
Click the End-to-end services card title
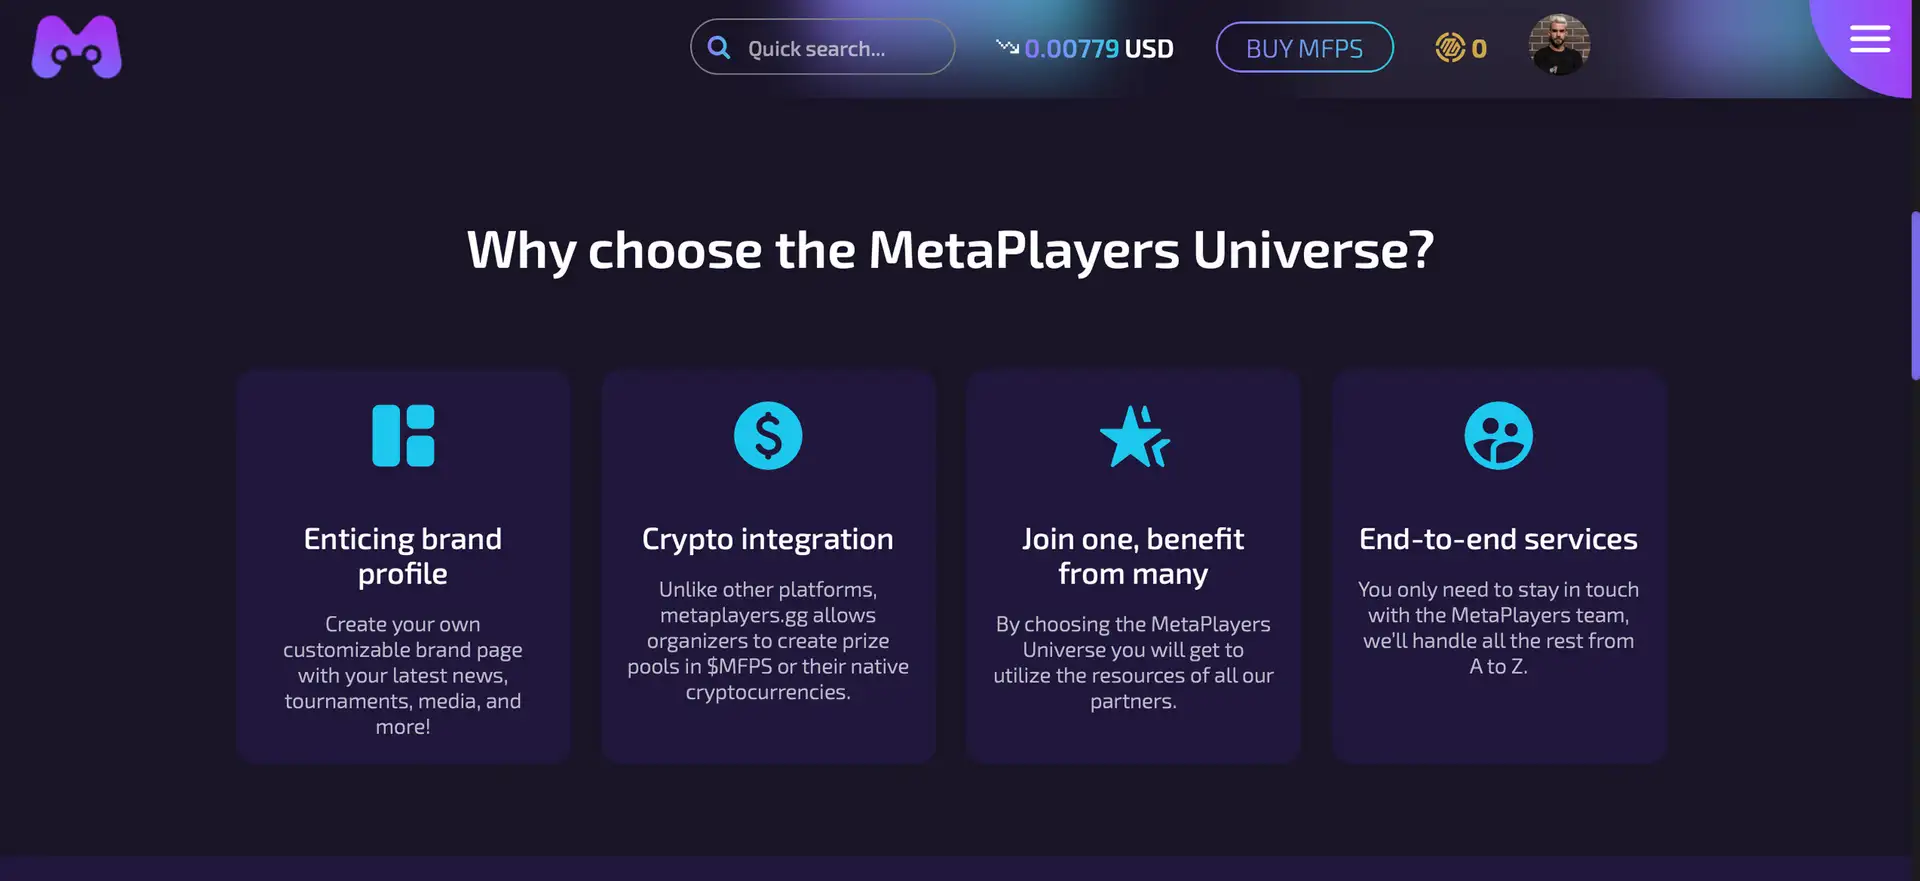(1498, 539)
